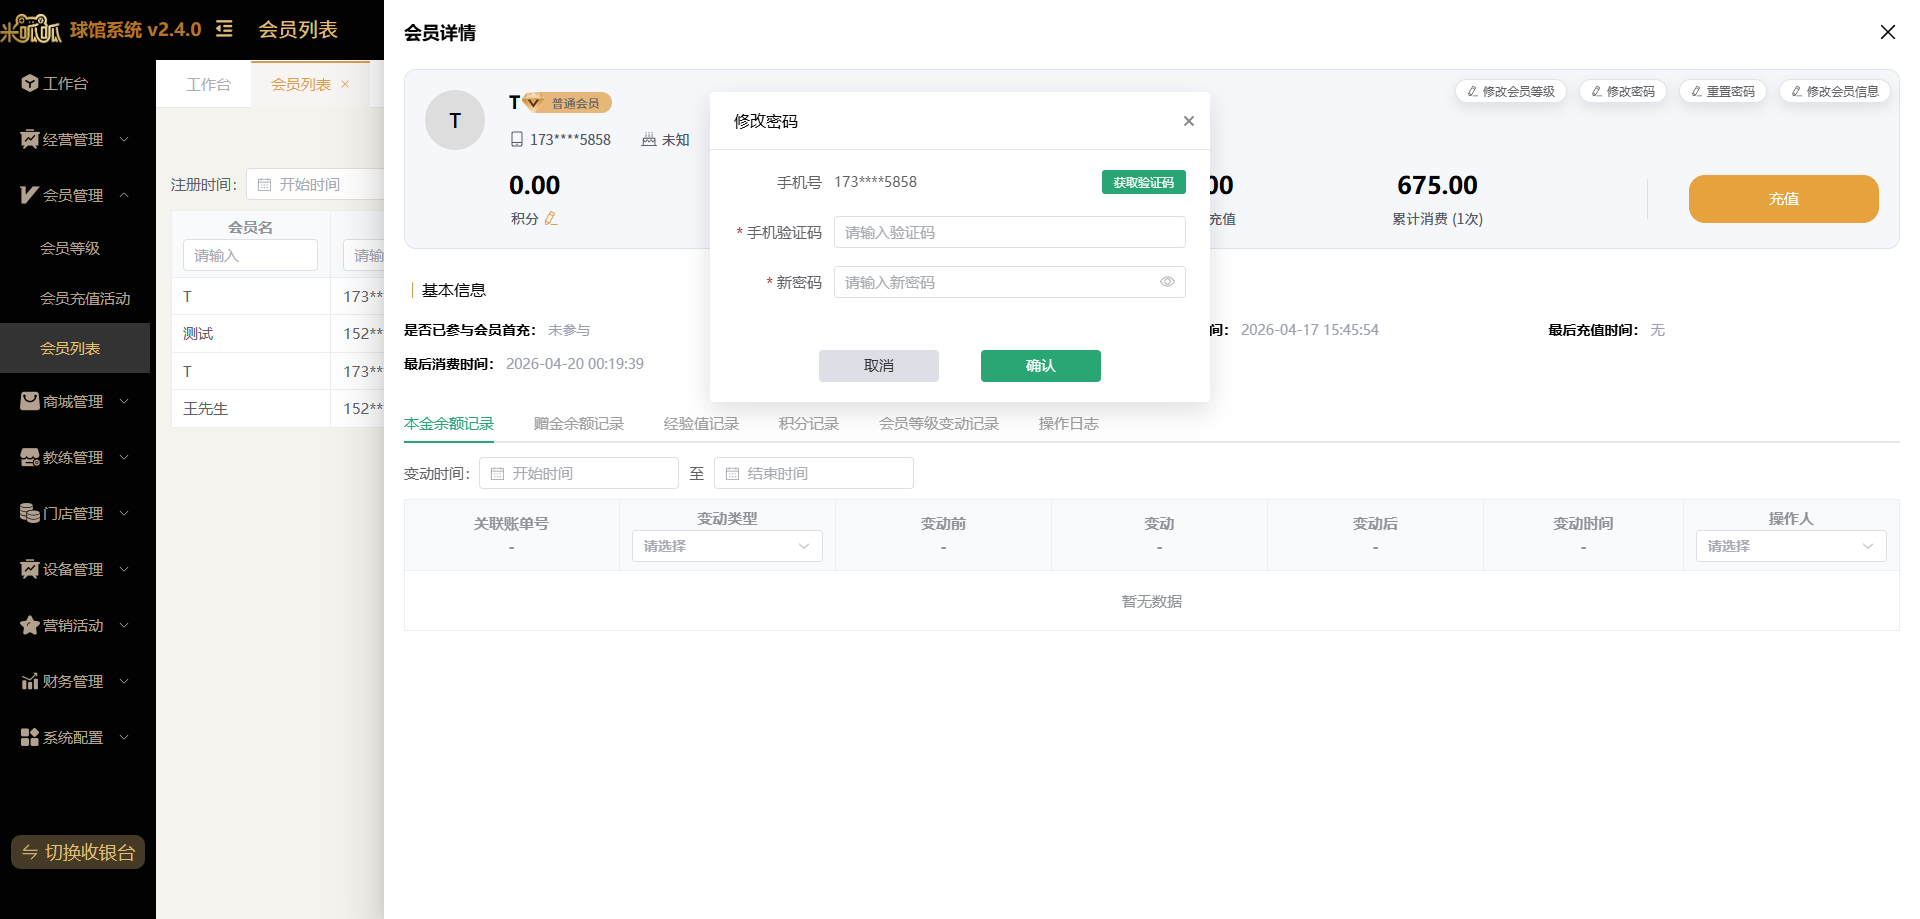Click the phone icon beside 173****5858
Image resolution: width=1920 pixels, height=919 pixels.
[517, 140]
